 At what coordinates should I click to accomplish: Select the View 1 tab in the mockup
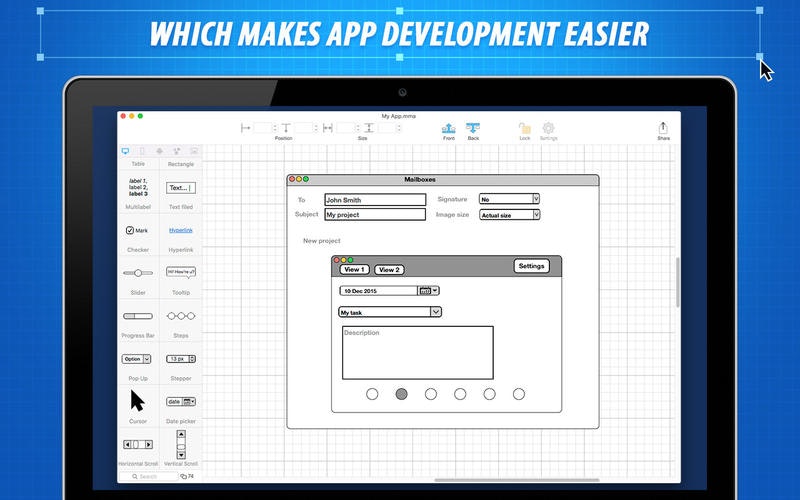(x=354, y=269)
